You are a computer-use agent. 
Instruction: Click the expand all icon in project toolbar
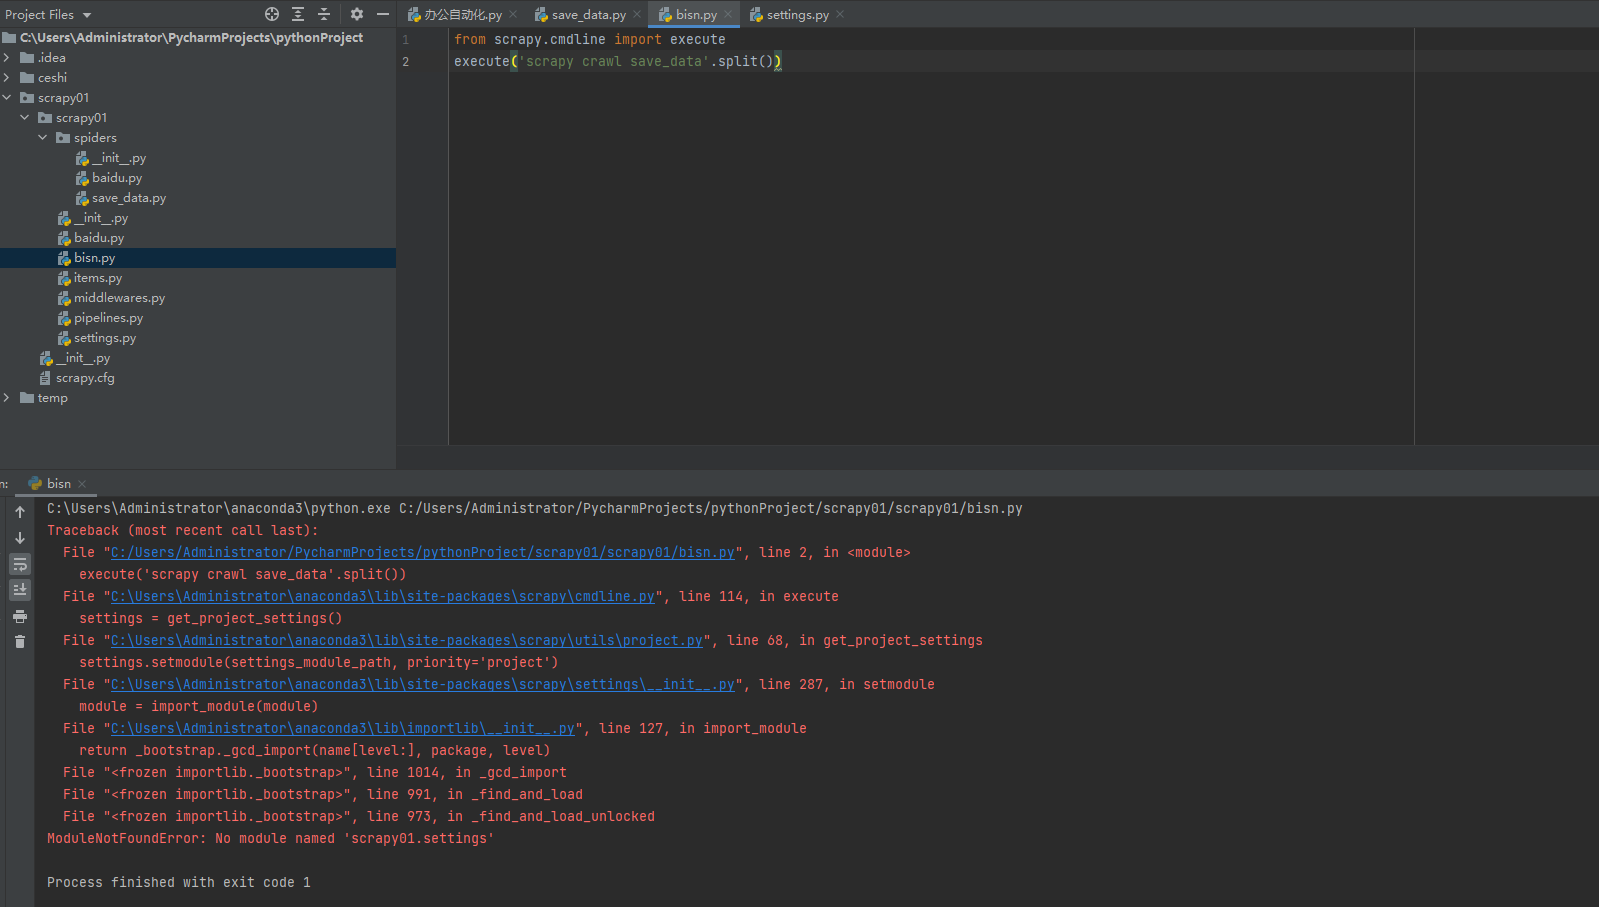pos(298,14)
